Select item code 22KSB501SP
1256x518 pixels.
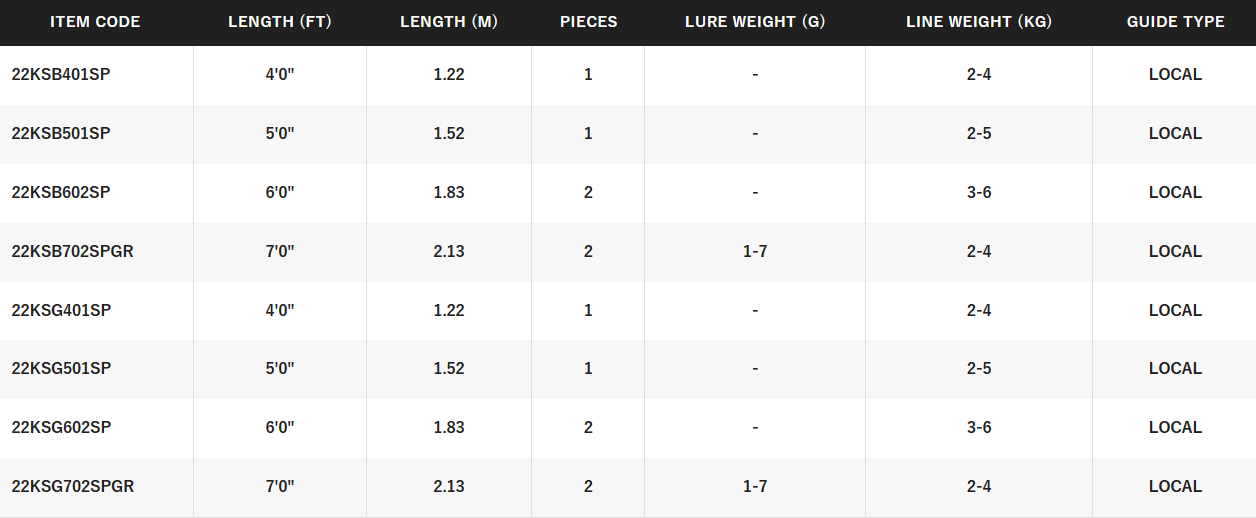click(x=61, y=134)
